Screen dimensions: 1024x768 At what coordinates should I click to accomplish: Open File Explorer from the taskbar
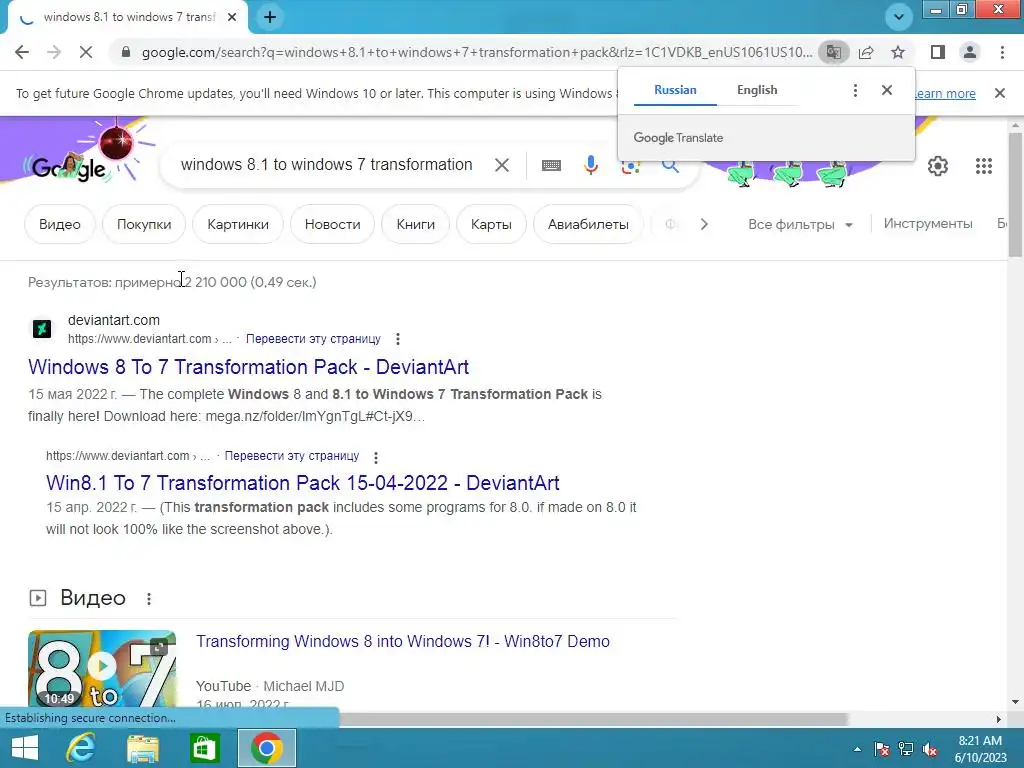[143, 748]
